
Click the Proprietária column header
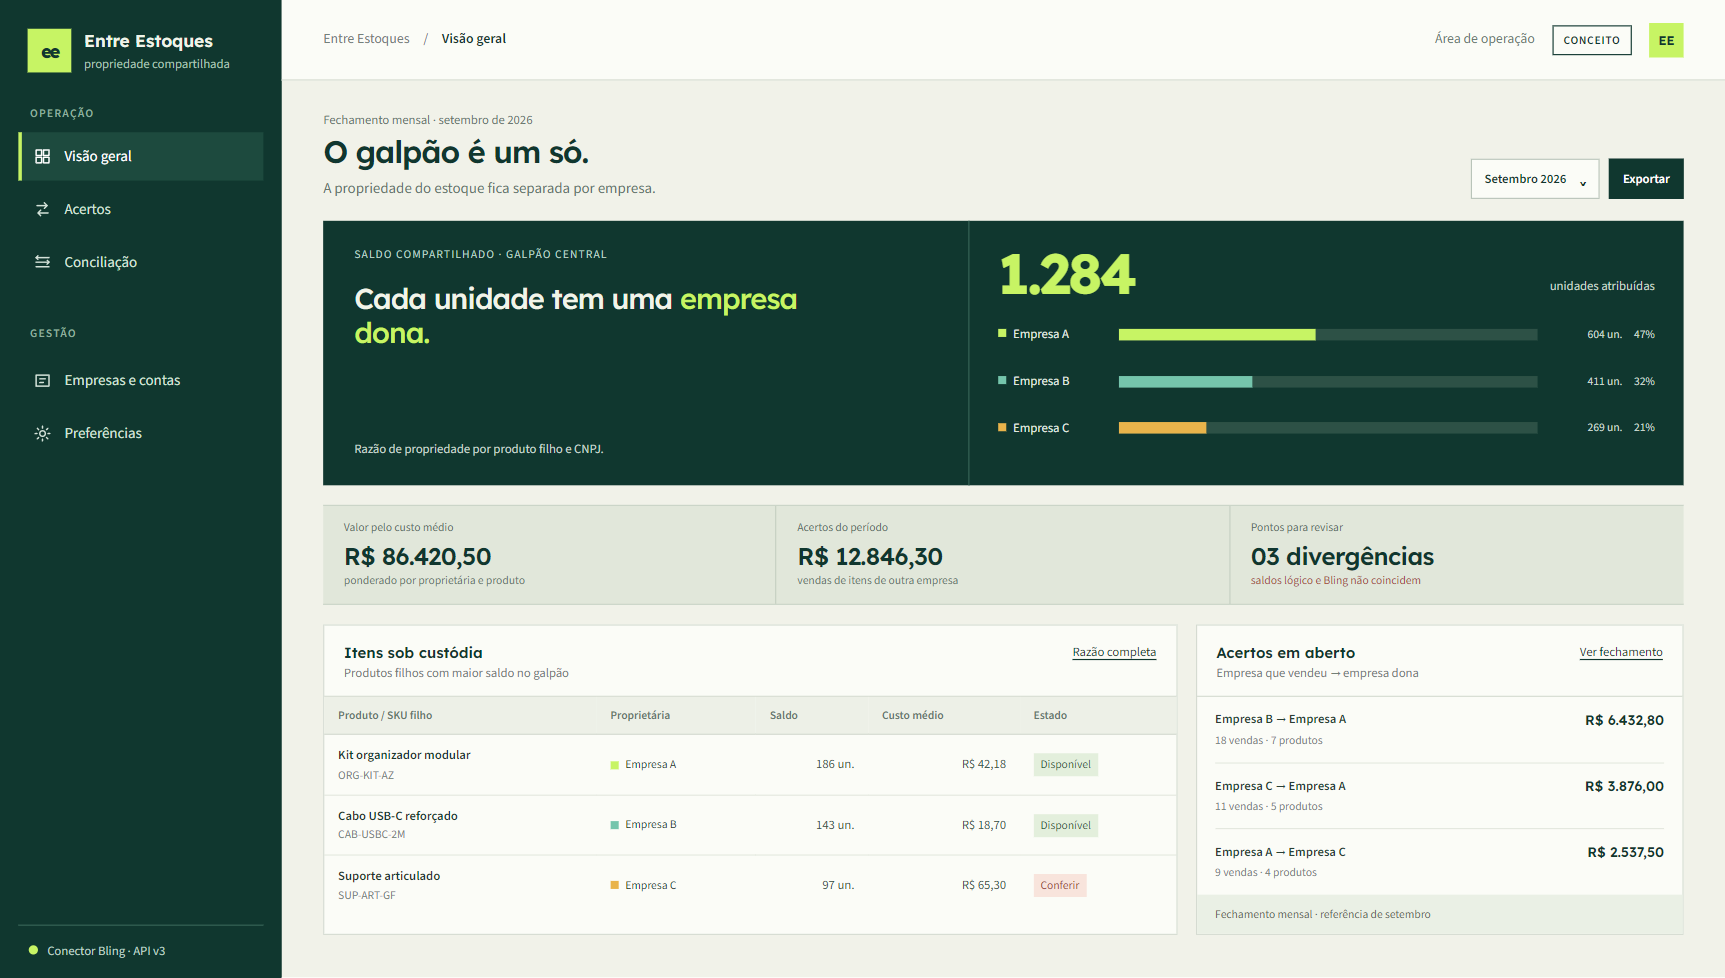(x=640, y=716)
